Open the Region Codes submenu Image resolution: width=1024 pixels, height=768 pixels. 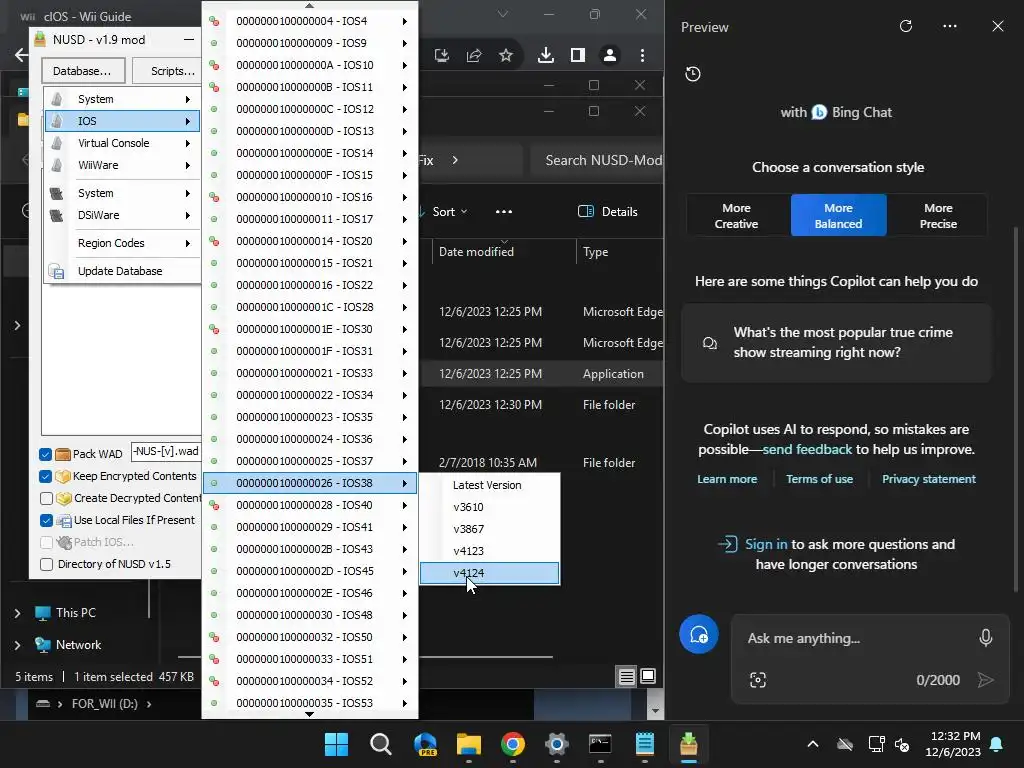(122, 243)
